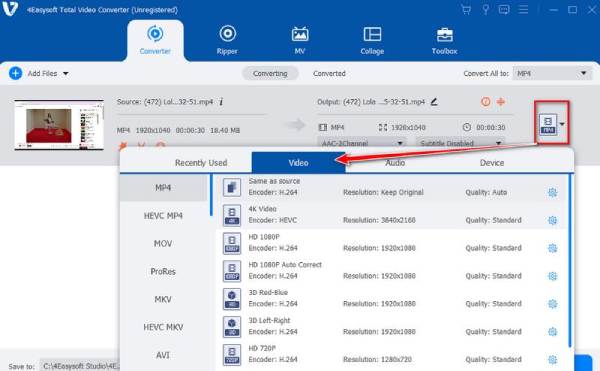Open the Subtitle Disabled dropdown
Screen dimensions: 600x371
pyautogui.click(x=460, y=143)
